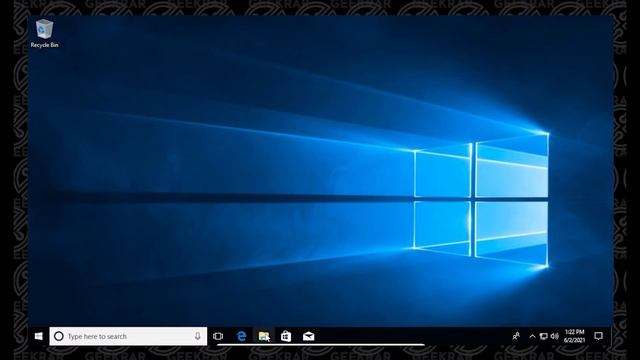Open the Action Center notifications icon
Viewport: 640px width, 360px height.
(598, 336)
